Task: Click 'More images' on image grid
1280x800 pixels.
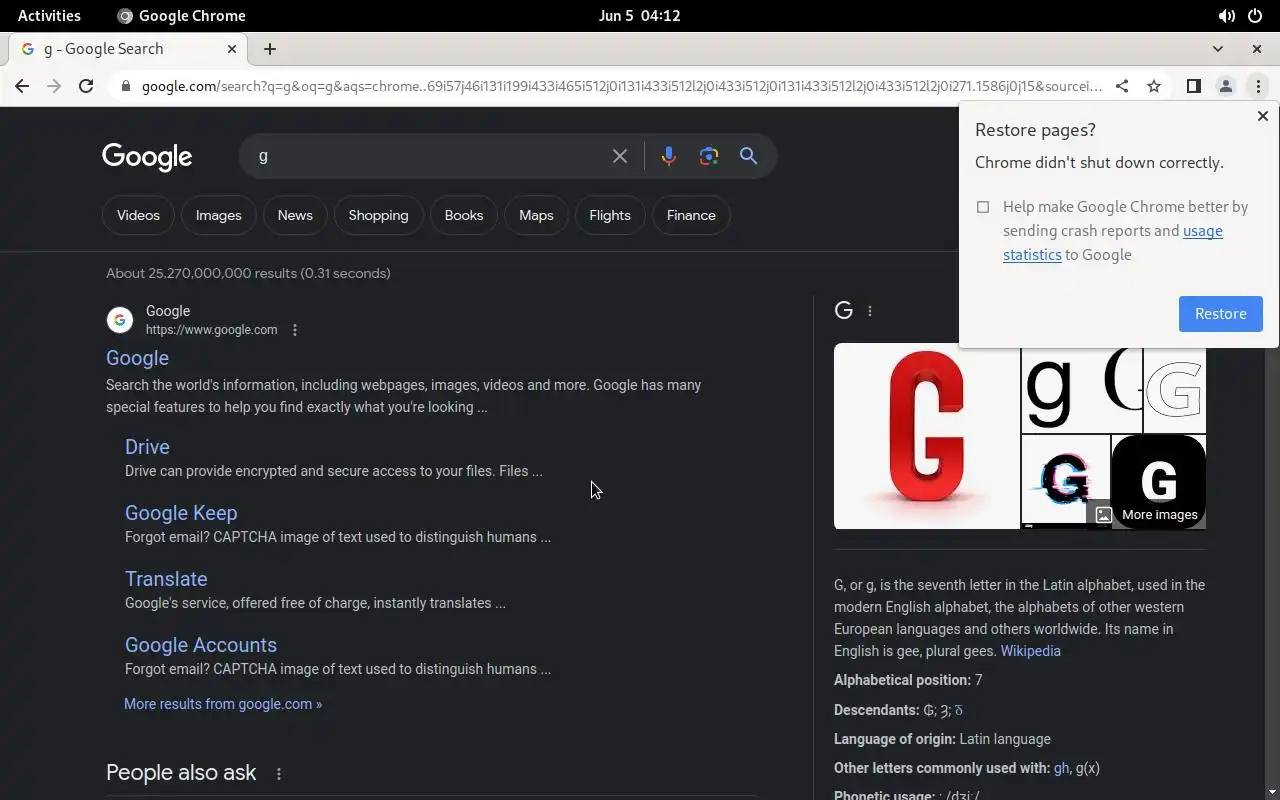Action: click(1146, 515)
